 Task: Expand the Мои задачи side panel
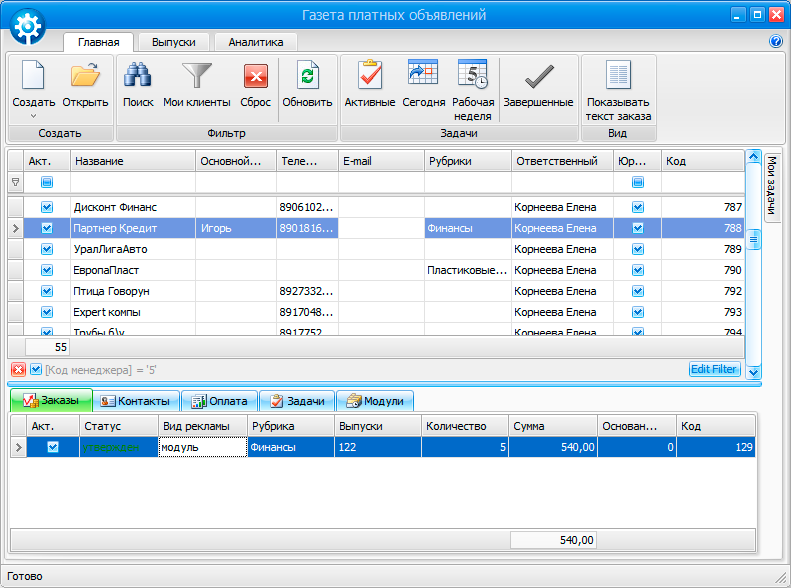point(772,186)
